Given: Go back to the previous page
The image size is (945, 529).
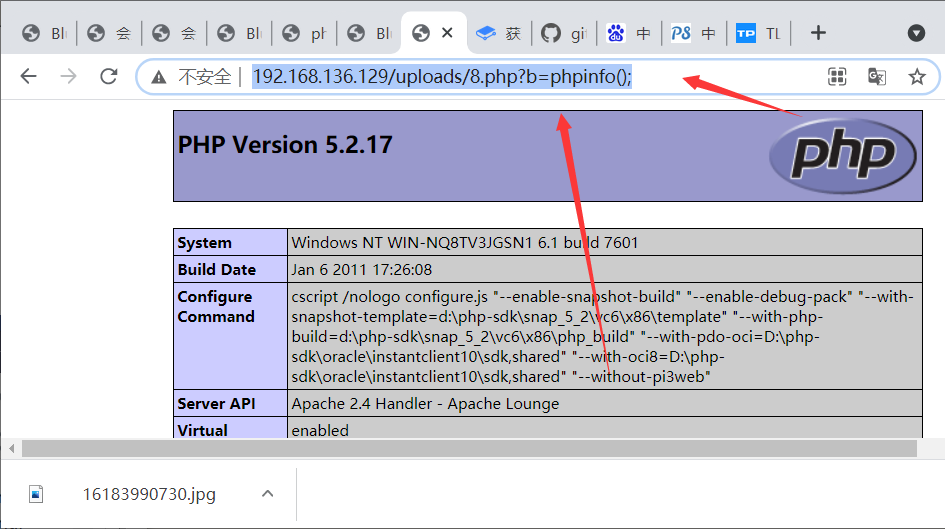Looking at the screenshot, I should (x=28, y=77).
